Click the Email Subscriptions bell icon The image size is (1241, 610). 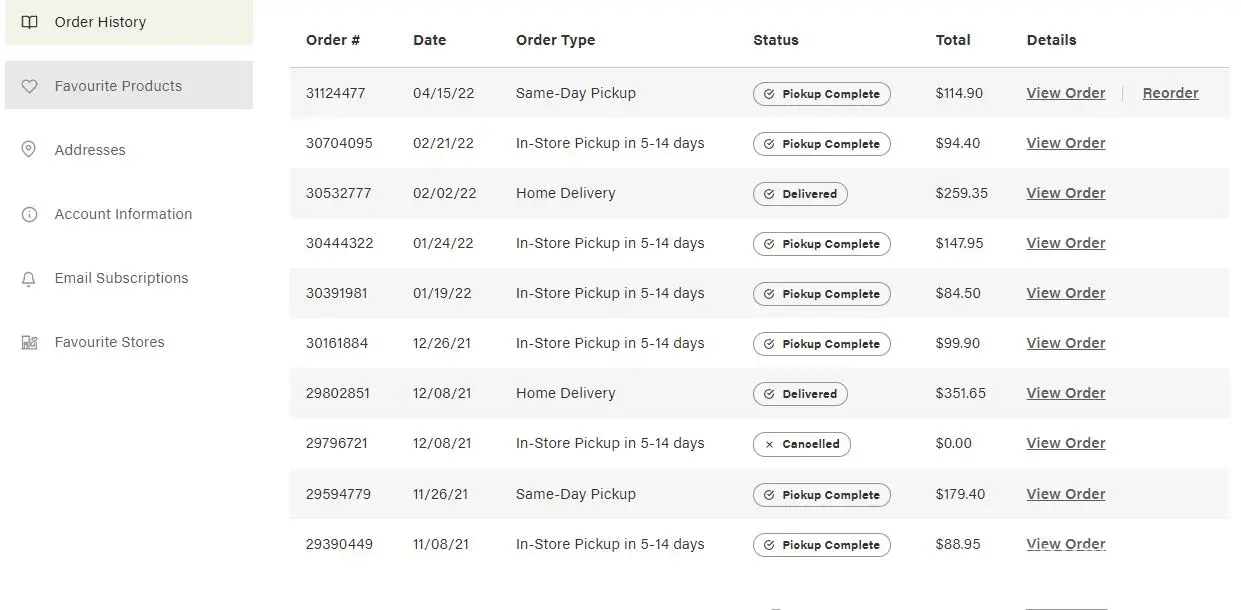click(29, 279)
